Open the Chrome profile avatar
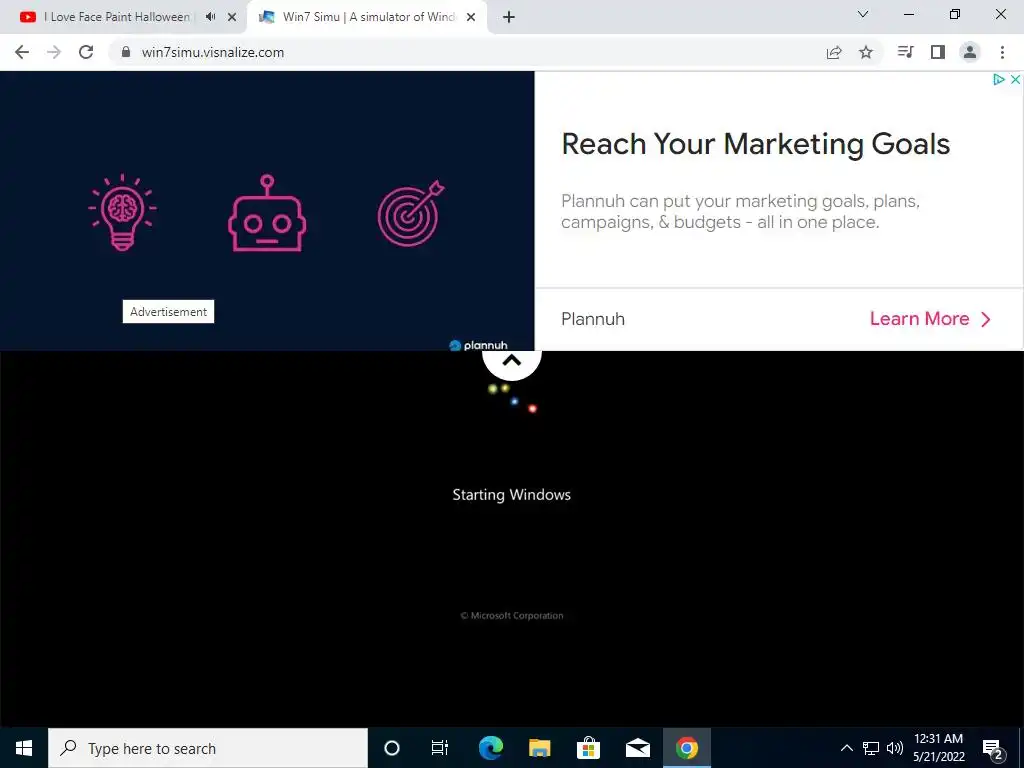 pyautogui.click(x=970, y=52)
